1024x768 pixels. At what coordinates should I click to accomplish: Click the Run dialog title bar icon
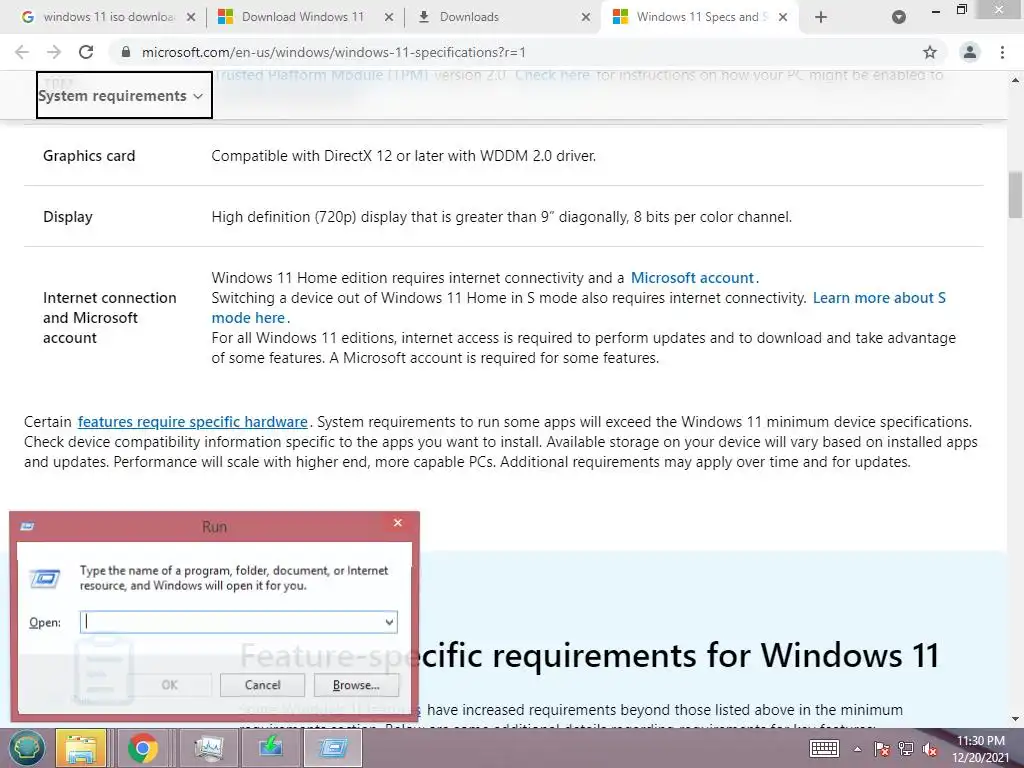pos(27,526)
